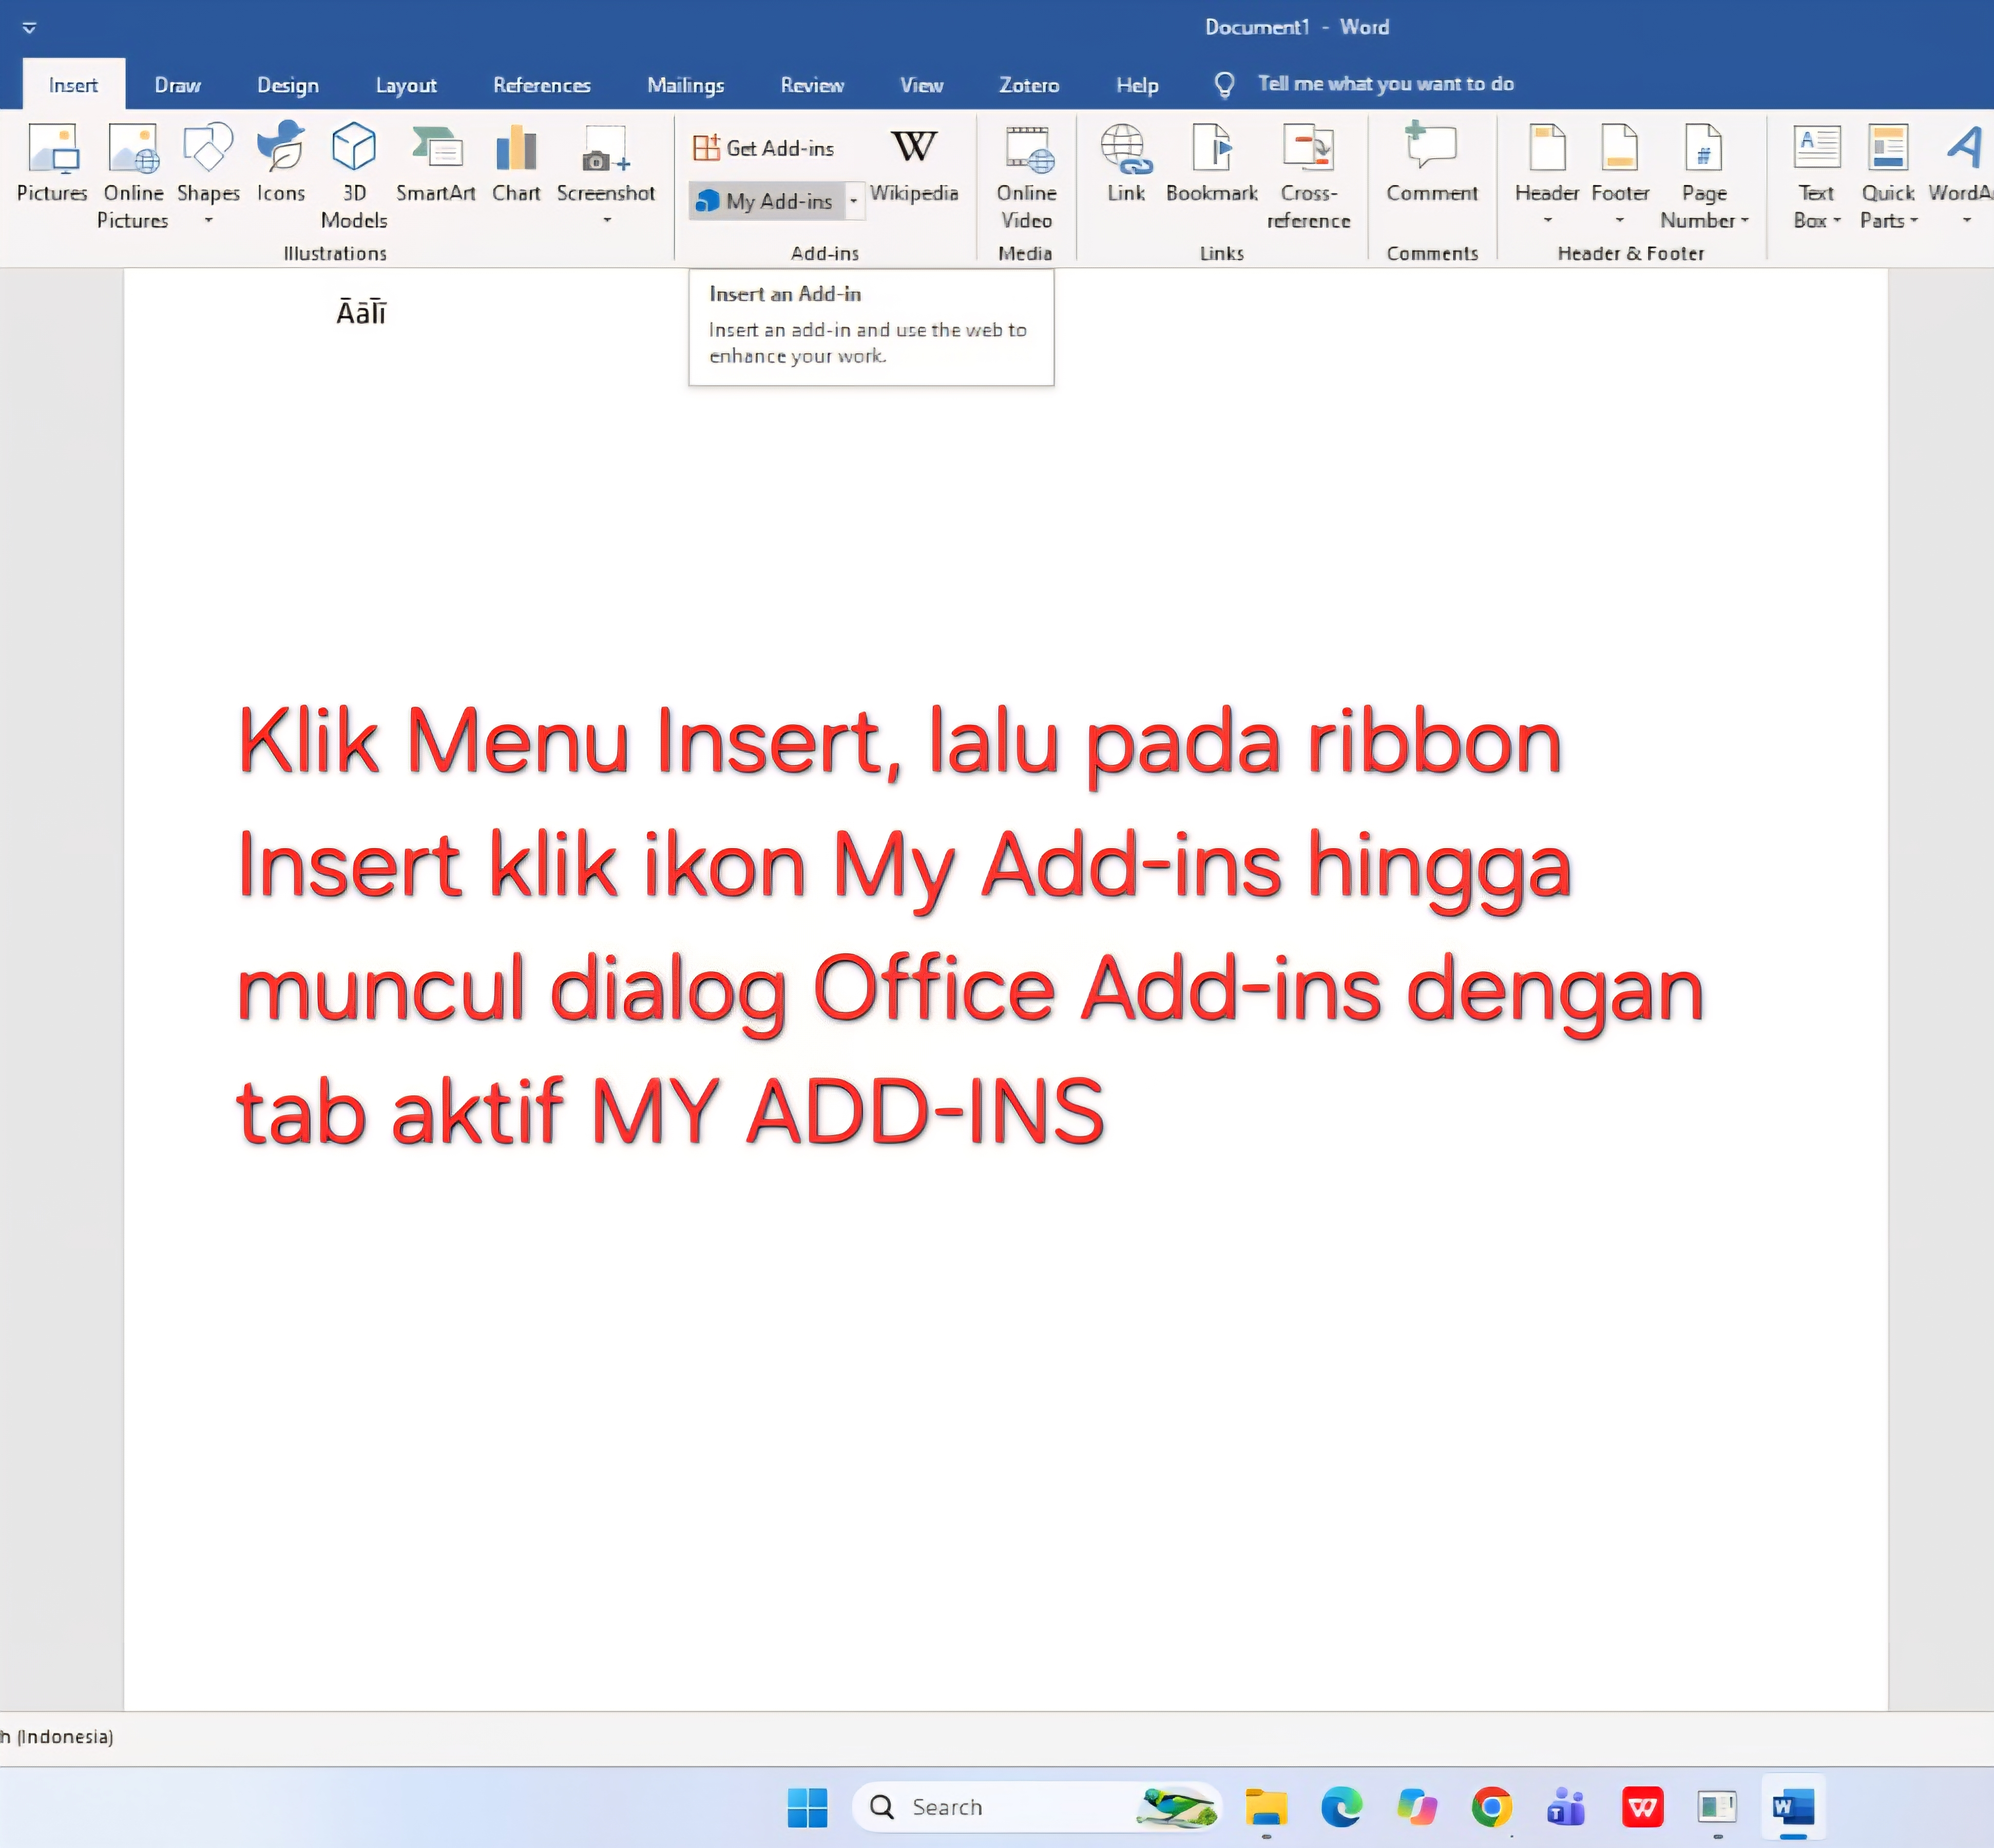Open Online Pictures tool
The height and width of the screenshot is (1848, 1994).
click(133, 177)
